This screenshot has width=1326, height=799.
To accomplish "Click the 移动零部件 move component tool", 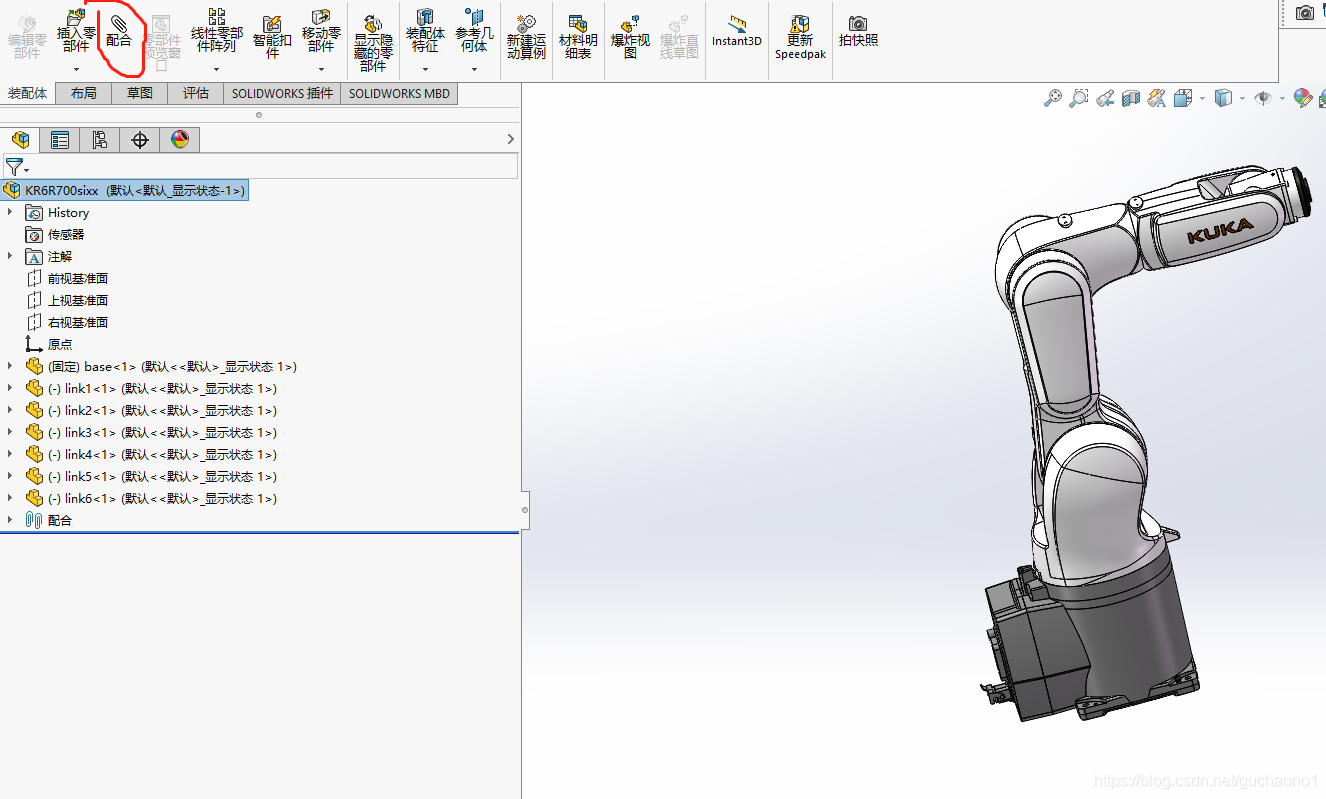I will pos(321,32).
